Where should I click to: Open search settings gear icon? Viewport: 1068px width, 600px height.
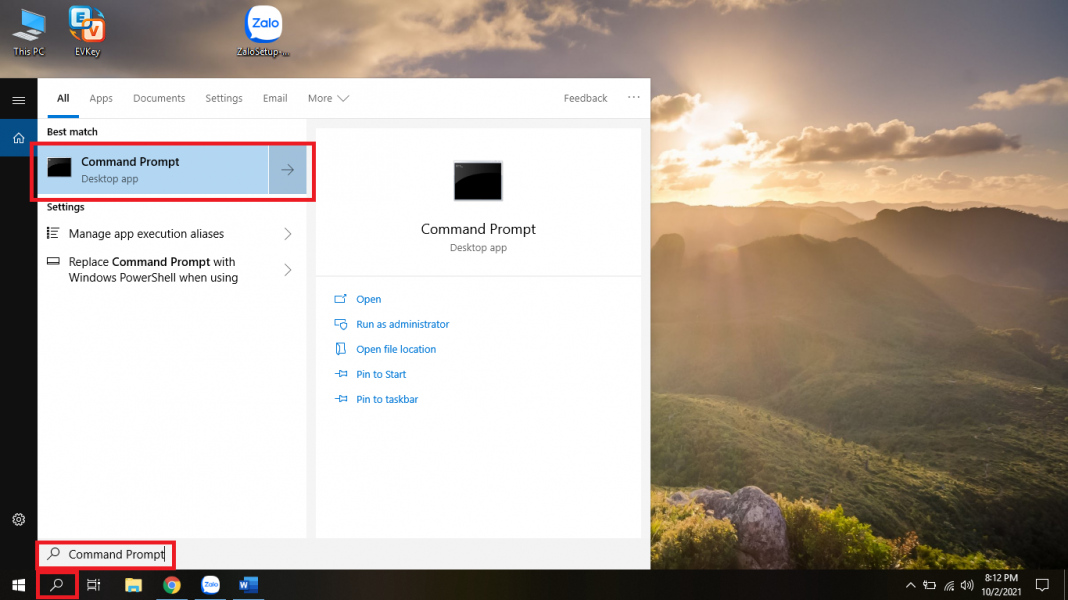coord(18,519)
